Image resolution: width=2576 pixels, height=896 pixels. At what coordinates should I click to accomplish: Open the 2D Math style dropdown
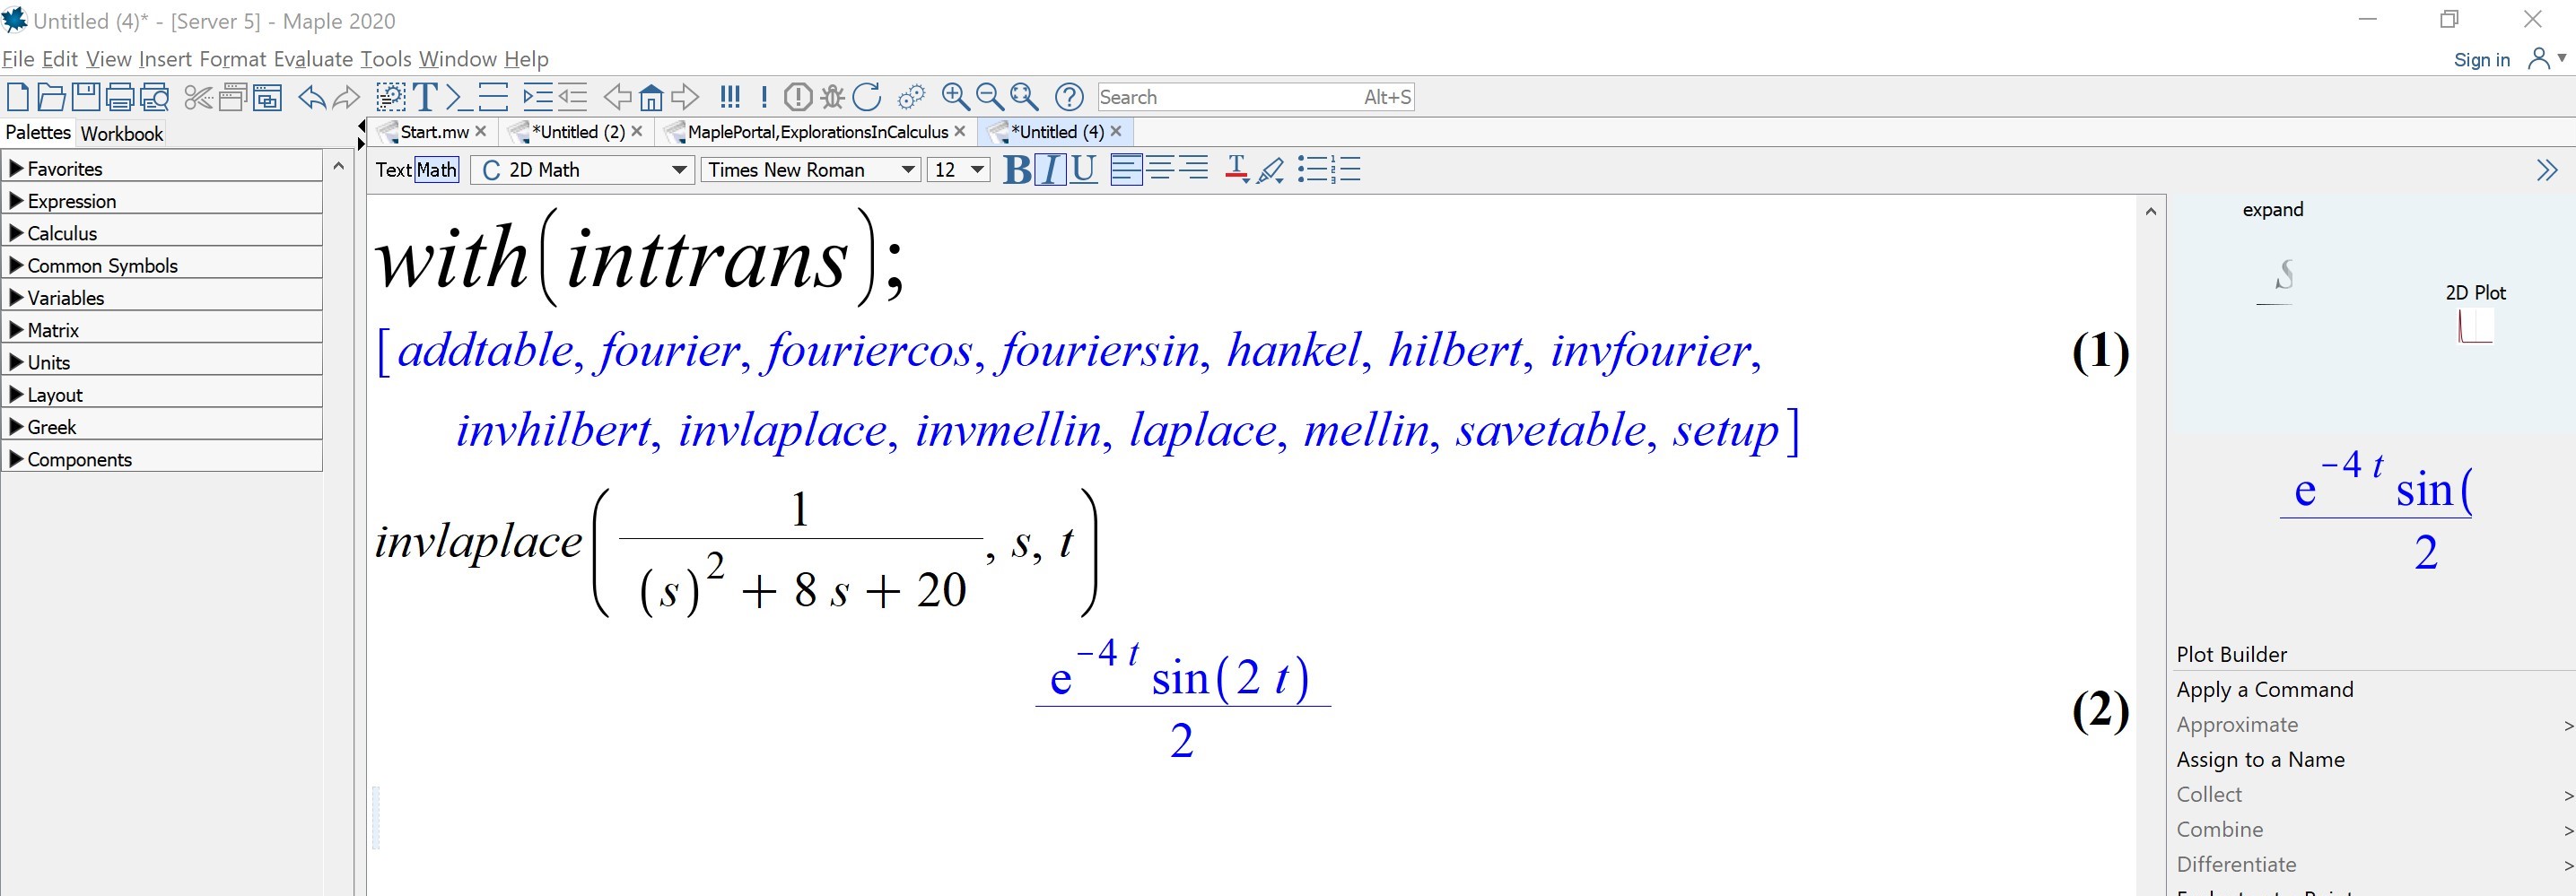tap(583, 170)
